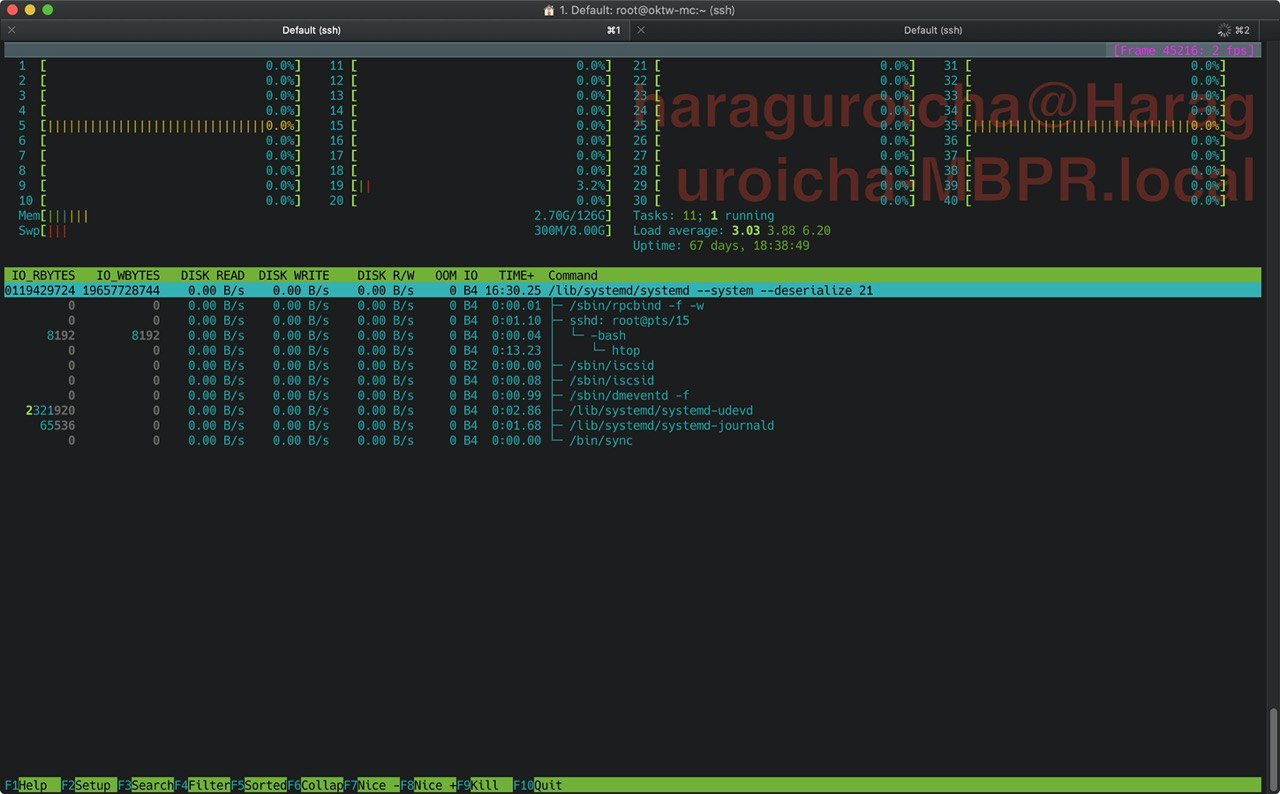The image size is (1280, 794).
Task: Click the CPU 35 usage meter
Action: pyautogui.click(x=1085, y=125)
